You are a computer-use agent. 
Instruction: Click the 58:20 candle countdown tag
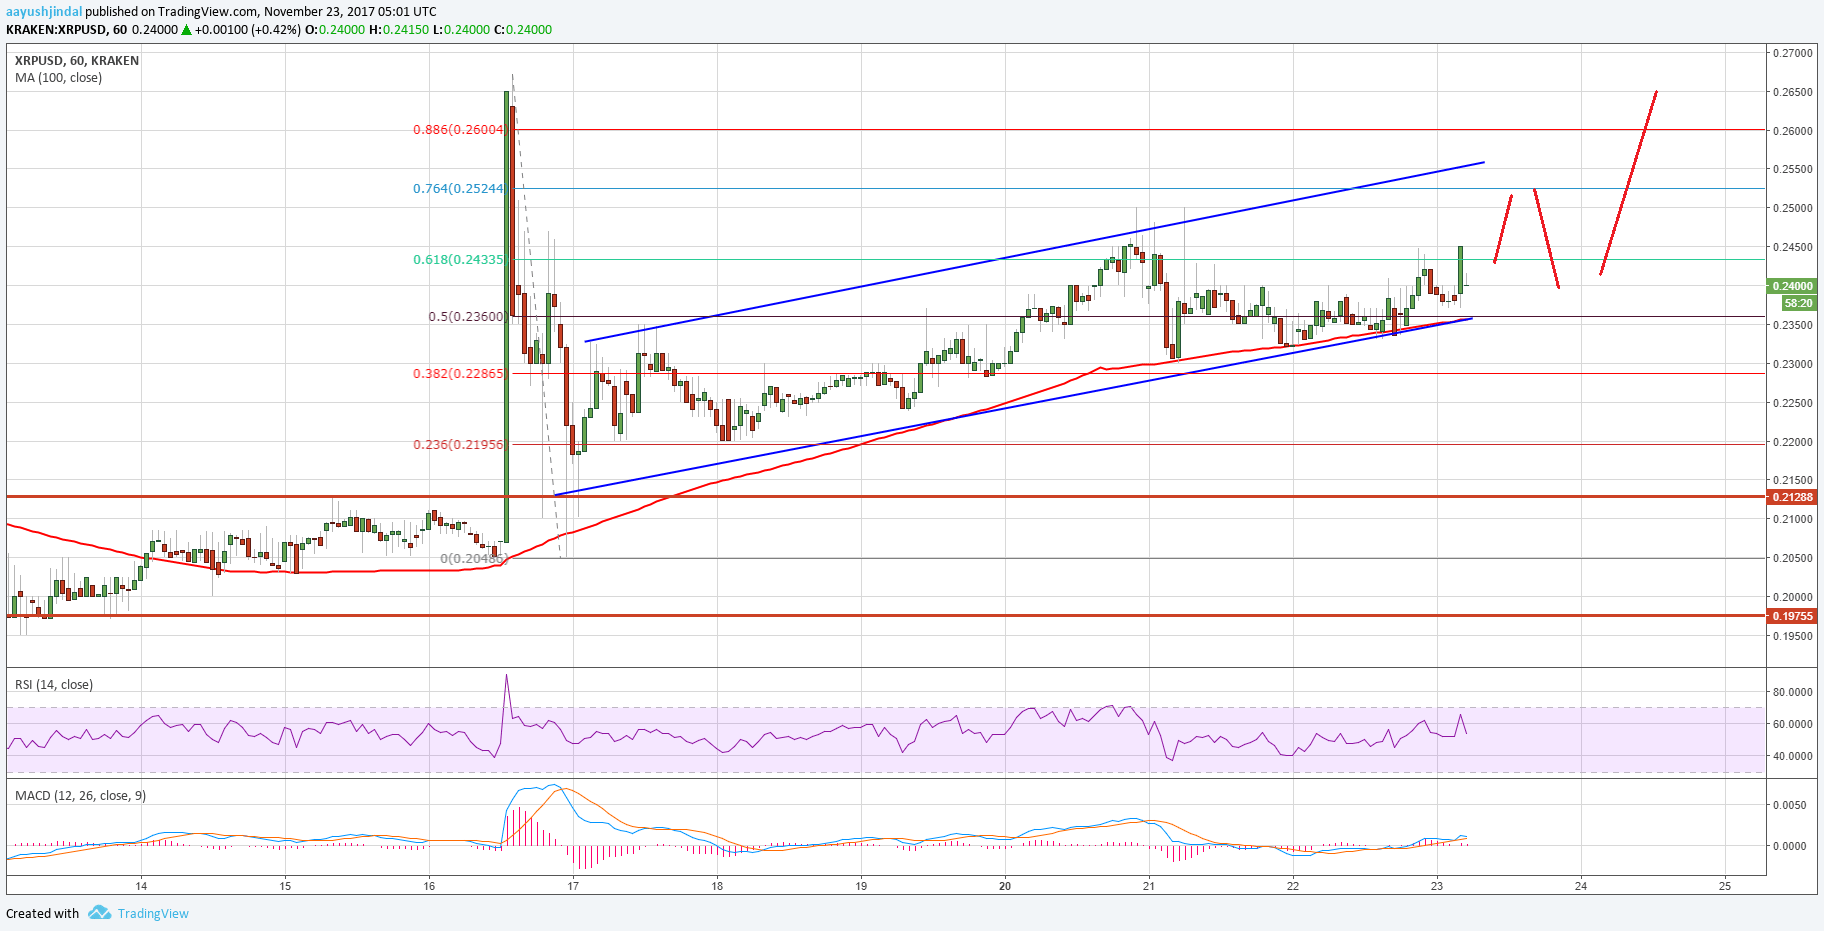[x=1798, y=302]
